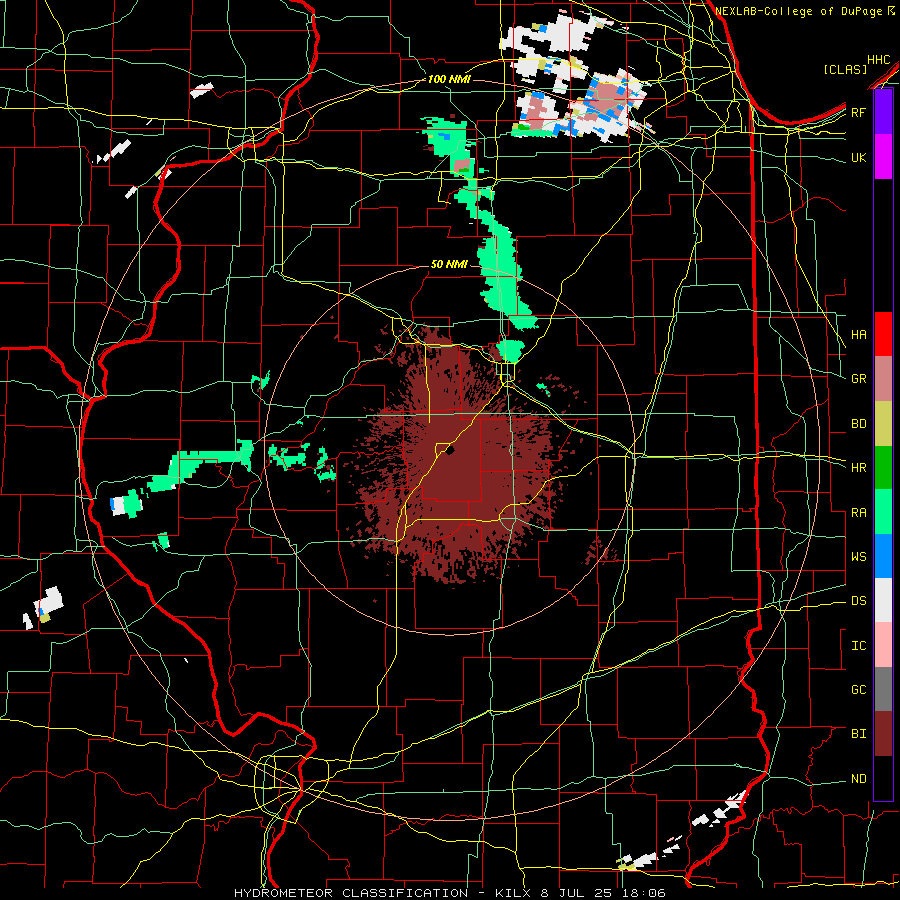Click the blue WS legend color swatch
900x900 pixels.
pos(883,556)
